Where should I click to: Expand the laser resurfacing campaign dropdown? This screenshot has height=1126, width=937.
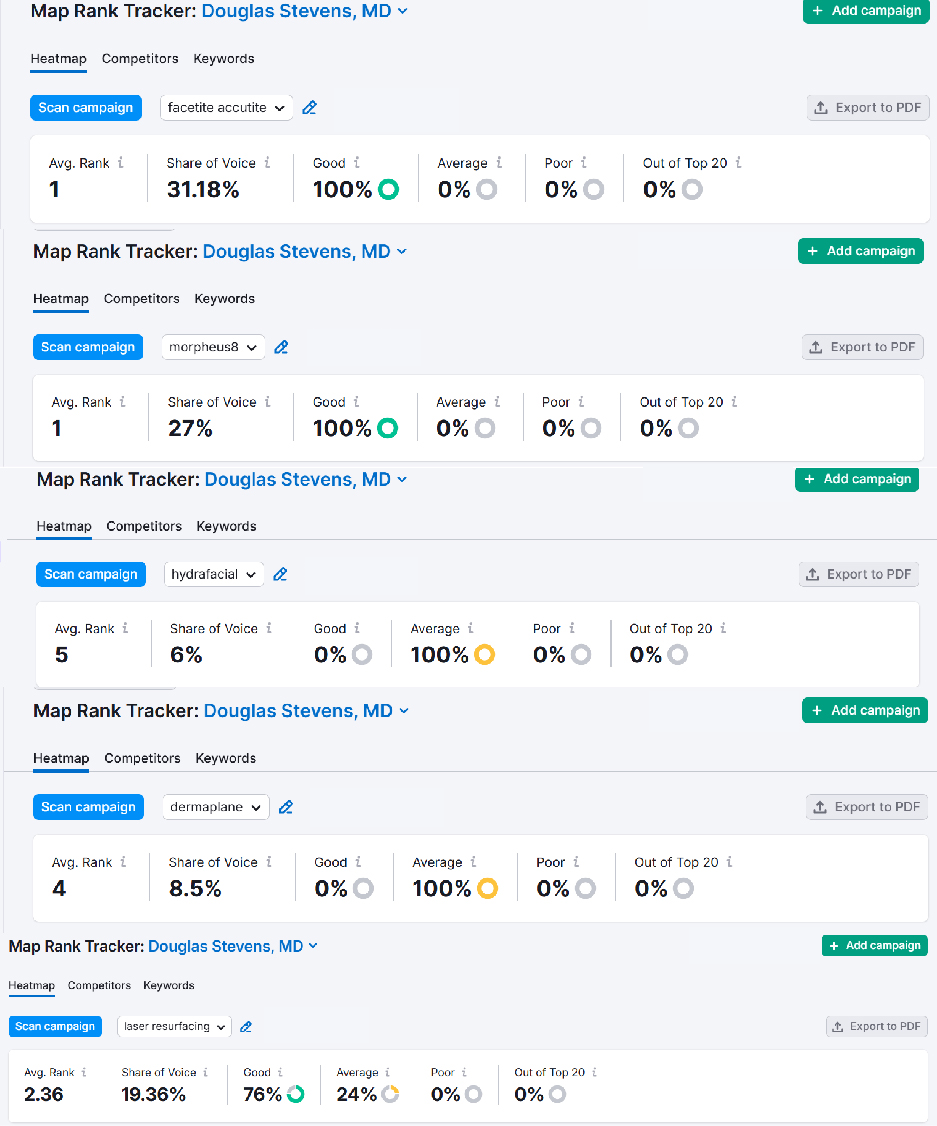pos(174,1027)
